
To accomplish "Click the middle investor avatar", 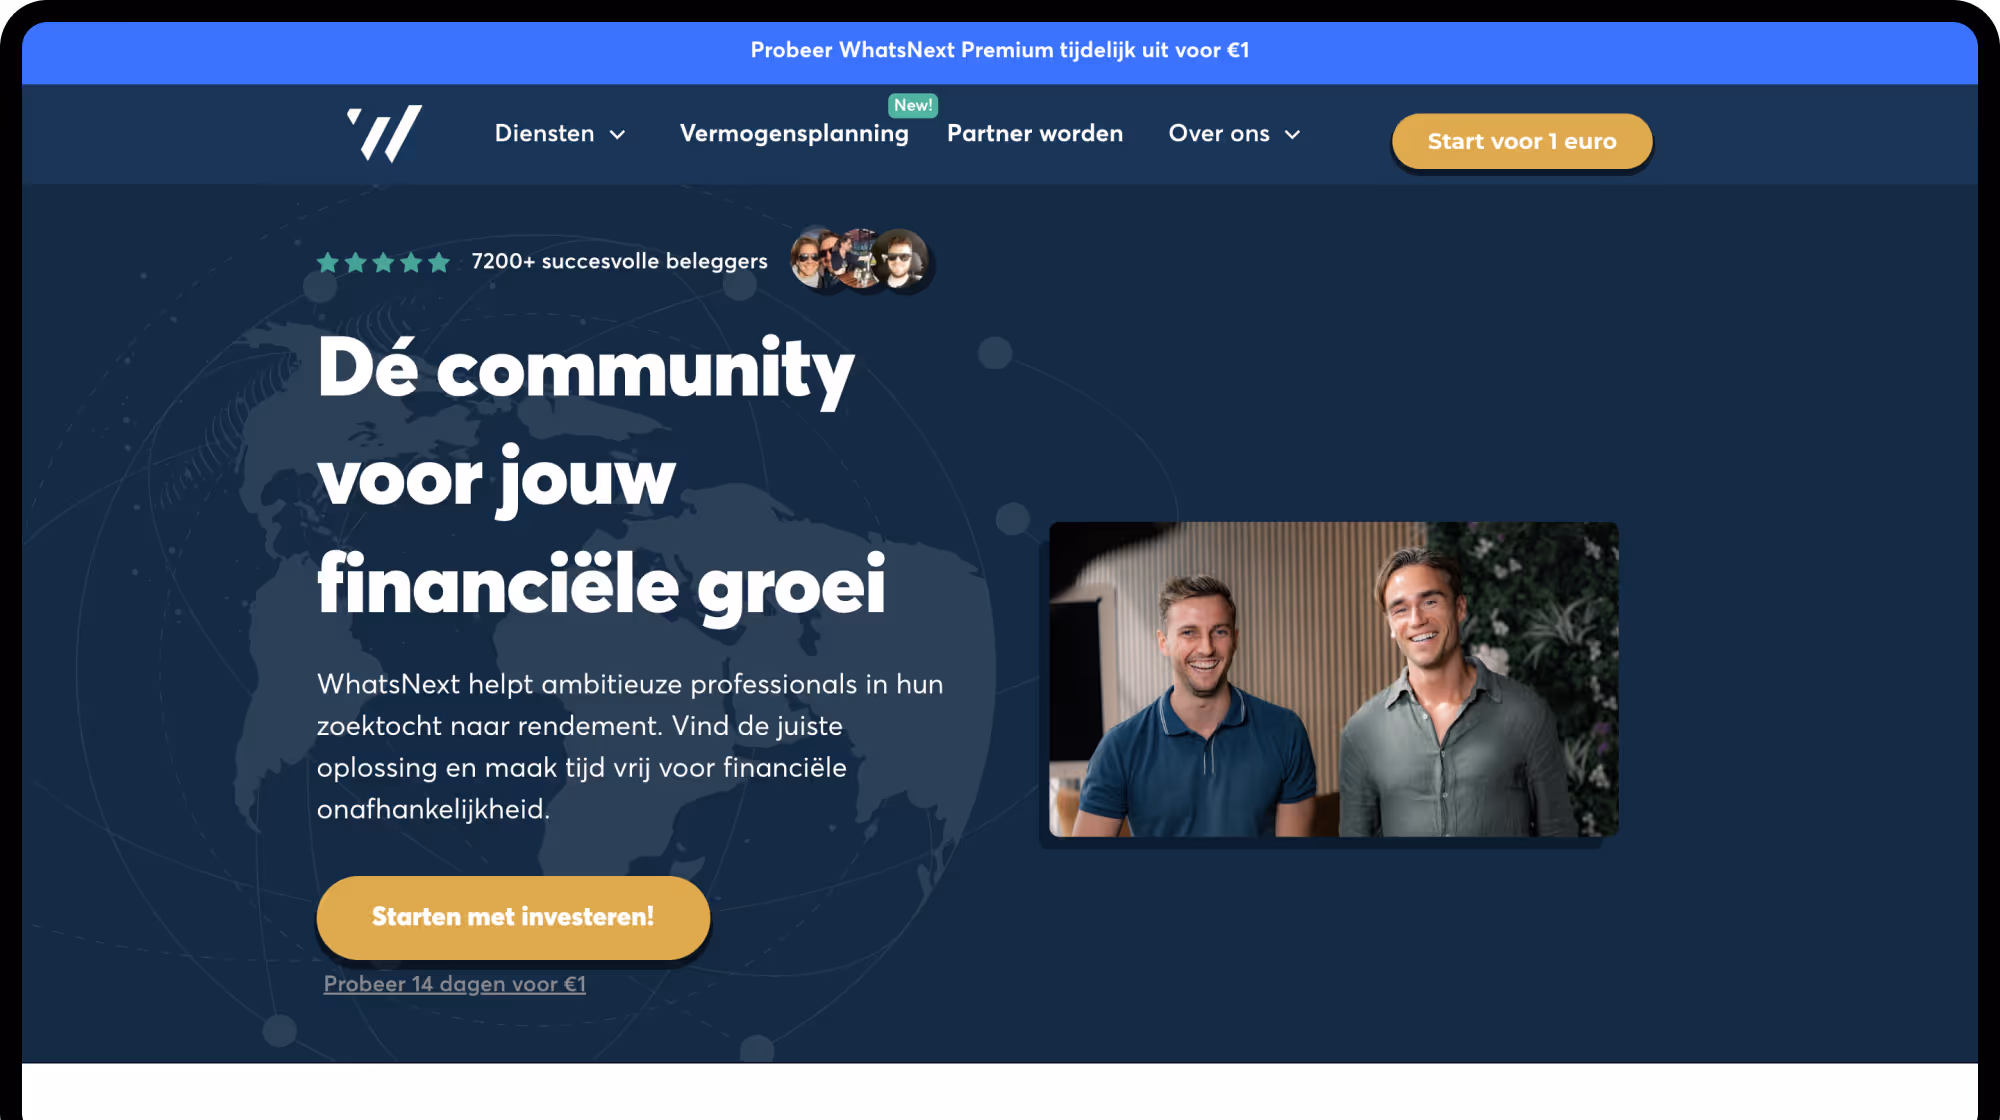I will tap(859, 259).
